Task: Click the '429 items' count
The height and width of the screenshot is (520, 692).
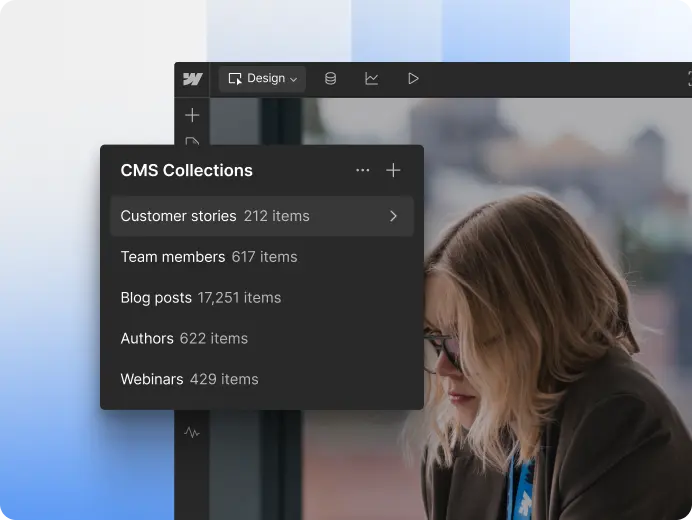Action: pos(224,379)
